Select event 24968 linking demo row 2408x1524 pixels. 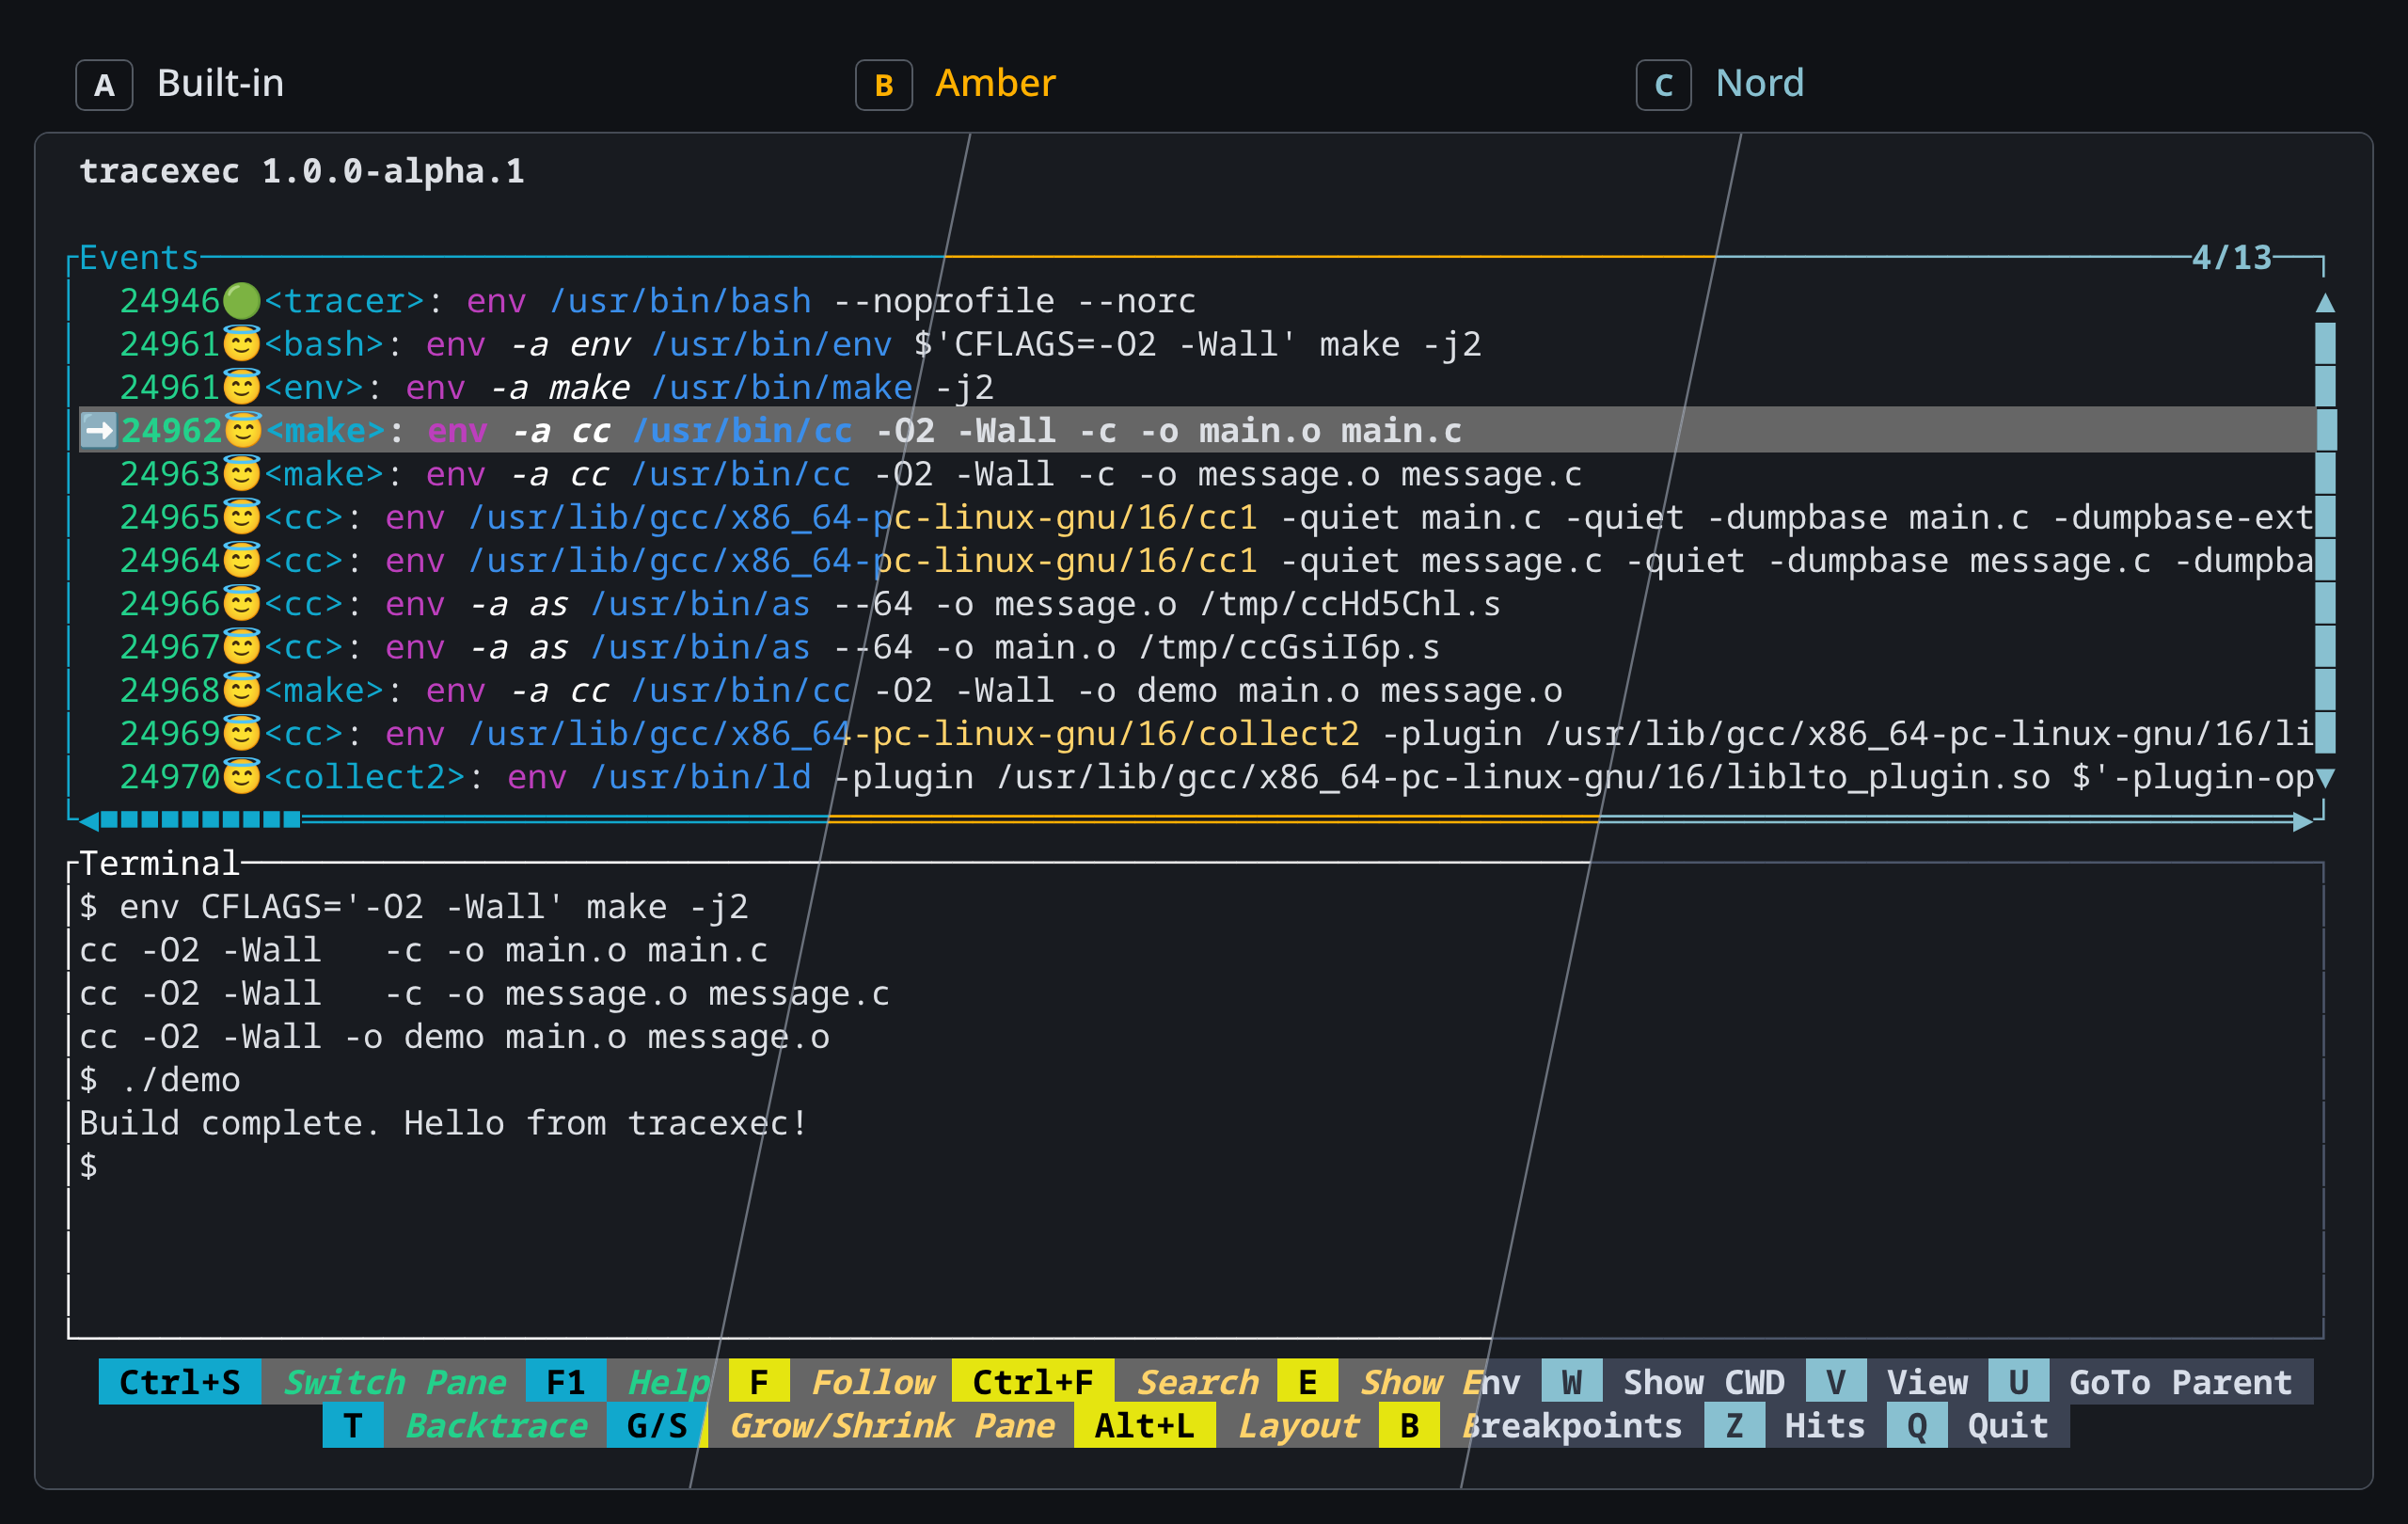click(x=1197, y=691)
